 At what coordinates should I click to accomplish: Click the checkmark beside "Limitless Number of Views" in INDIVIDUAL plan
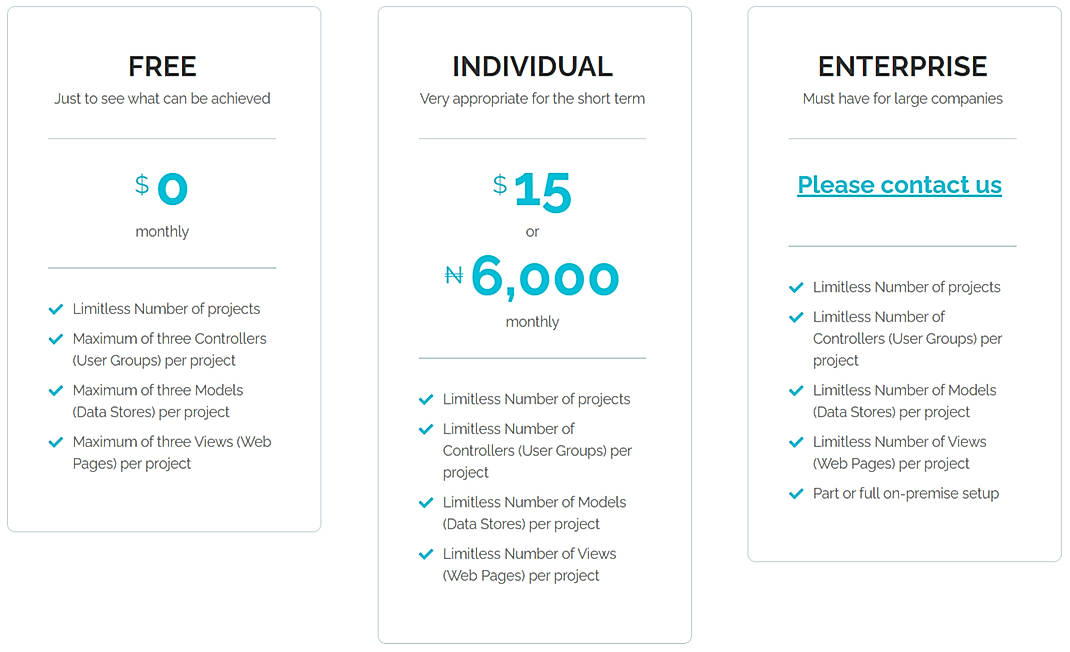(427, 554)
